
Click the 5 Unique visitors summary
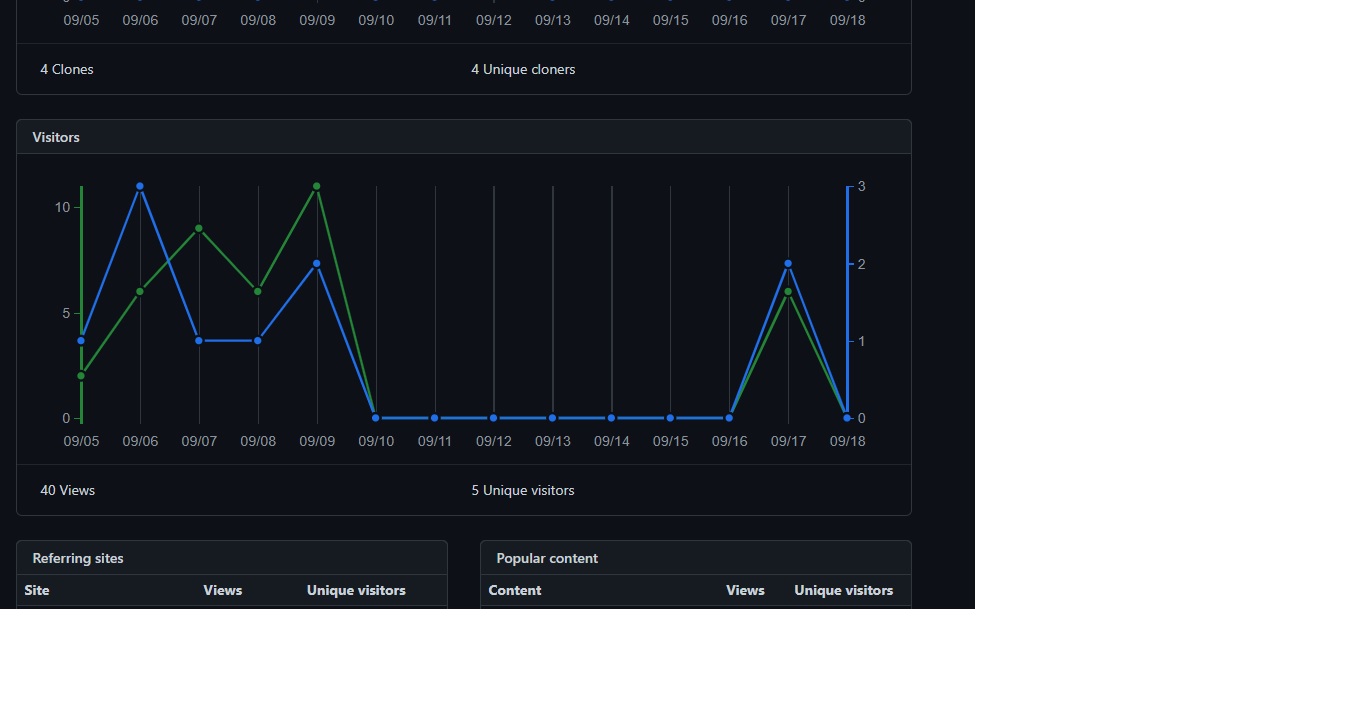tap(522, 490)
